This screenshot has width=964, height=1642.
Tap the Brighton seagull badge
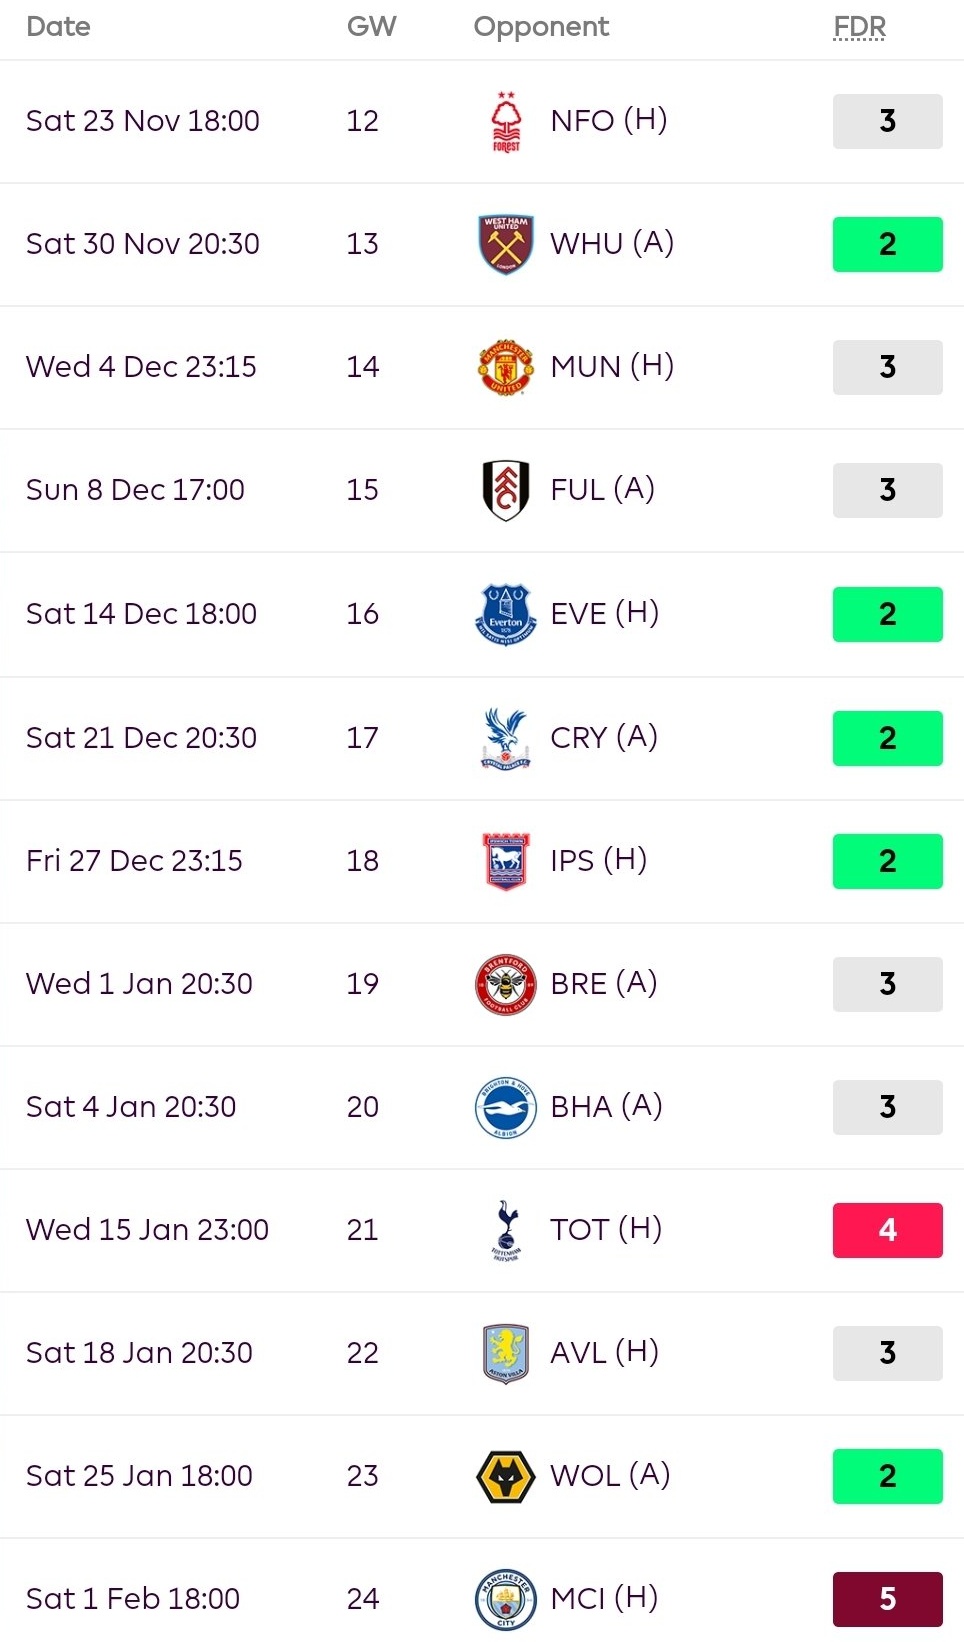(506, 1107)
